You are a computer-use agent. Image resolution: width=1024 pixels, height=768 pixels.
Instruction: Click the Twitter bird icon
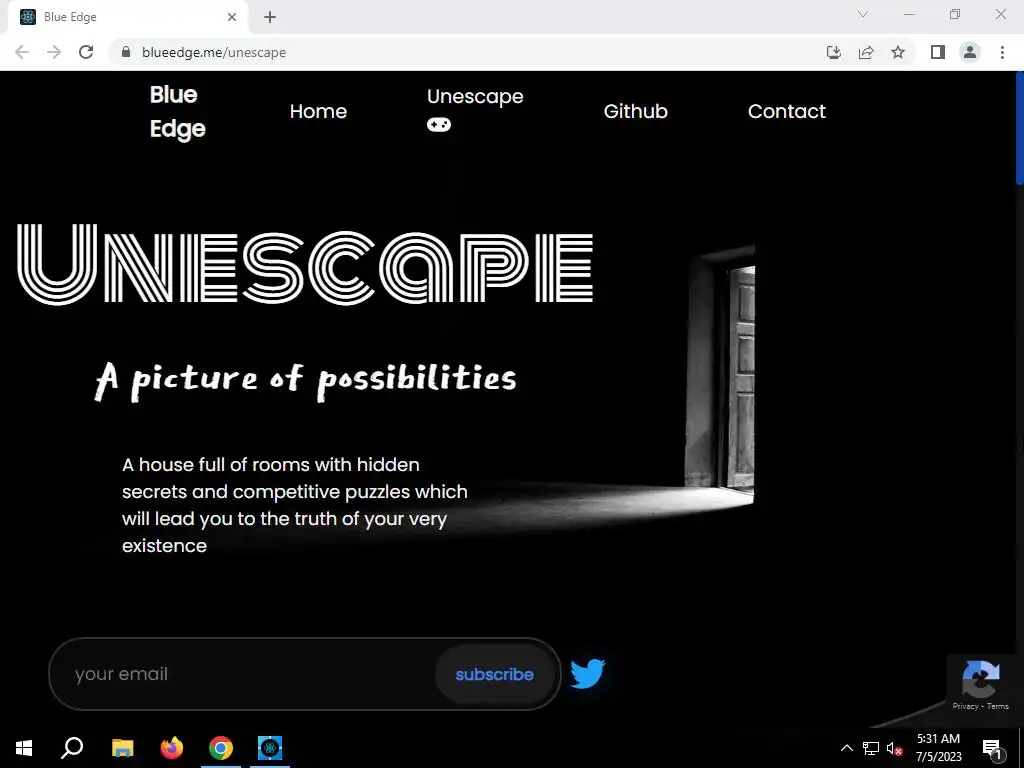click(x=588, y=673)
